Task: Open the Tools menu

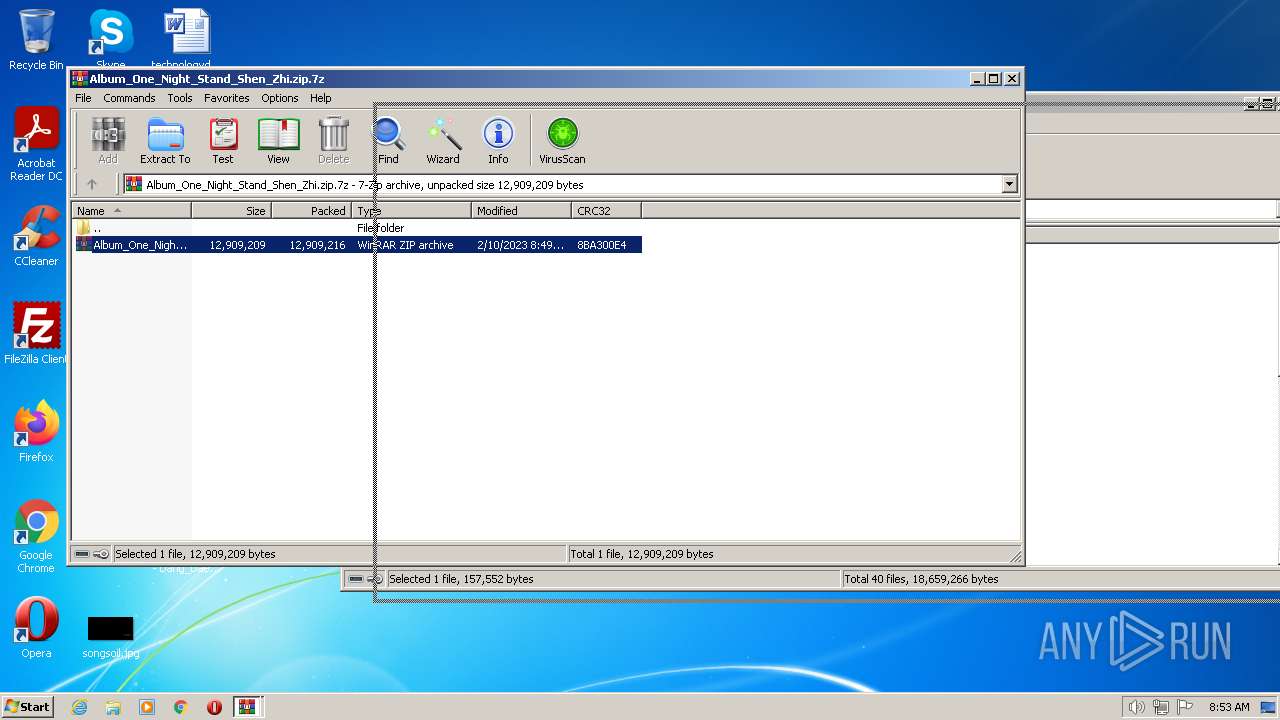Action: 180,98
